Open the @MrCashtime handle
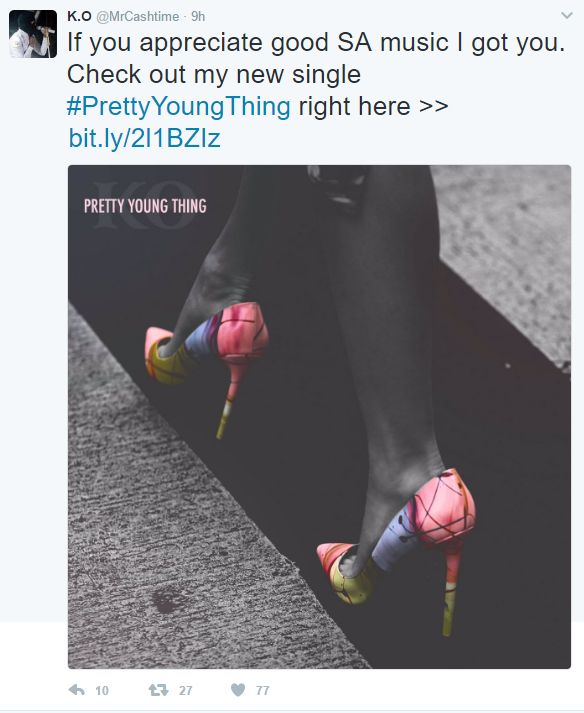The width and height of the screenshot is (584, 713). coord(137,17)
